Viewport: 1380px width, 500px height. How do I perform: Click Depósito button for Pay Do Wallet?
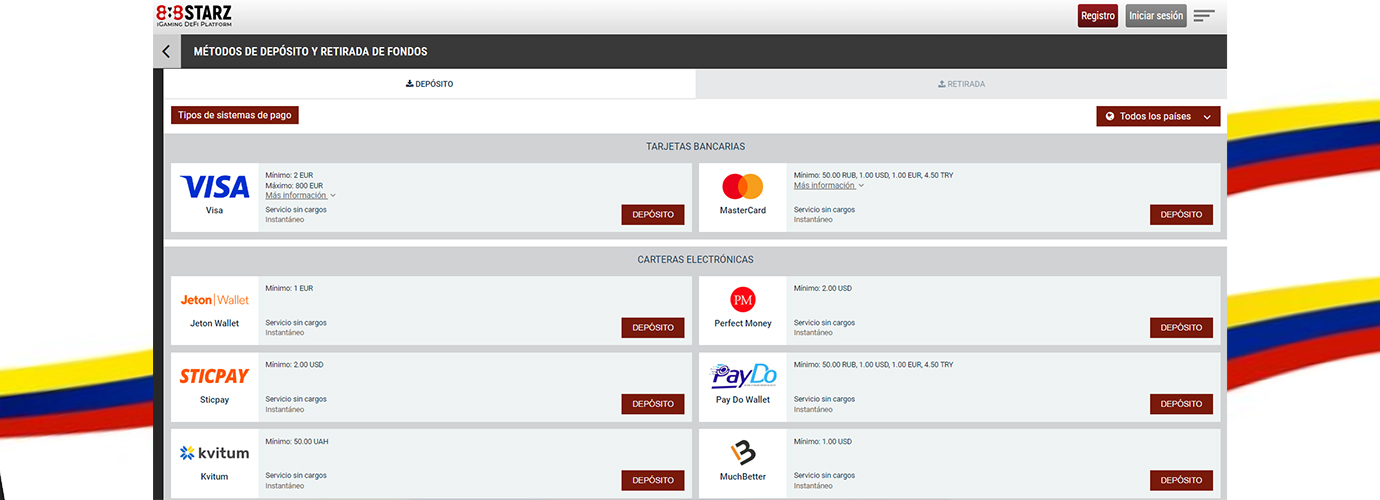[1182, 404]
